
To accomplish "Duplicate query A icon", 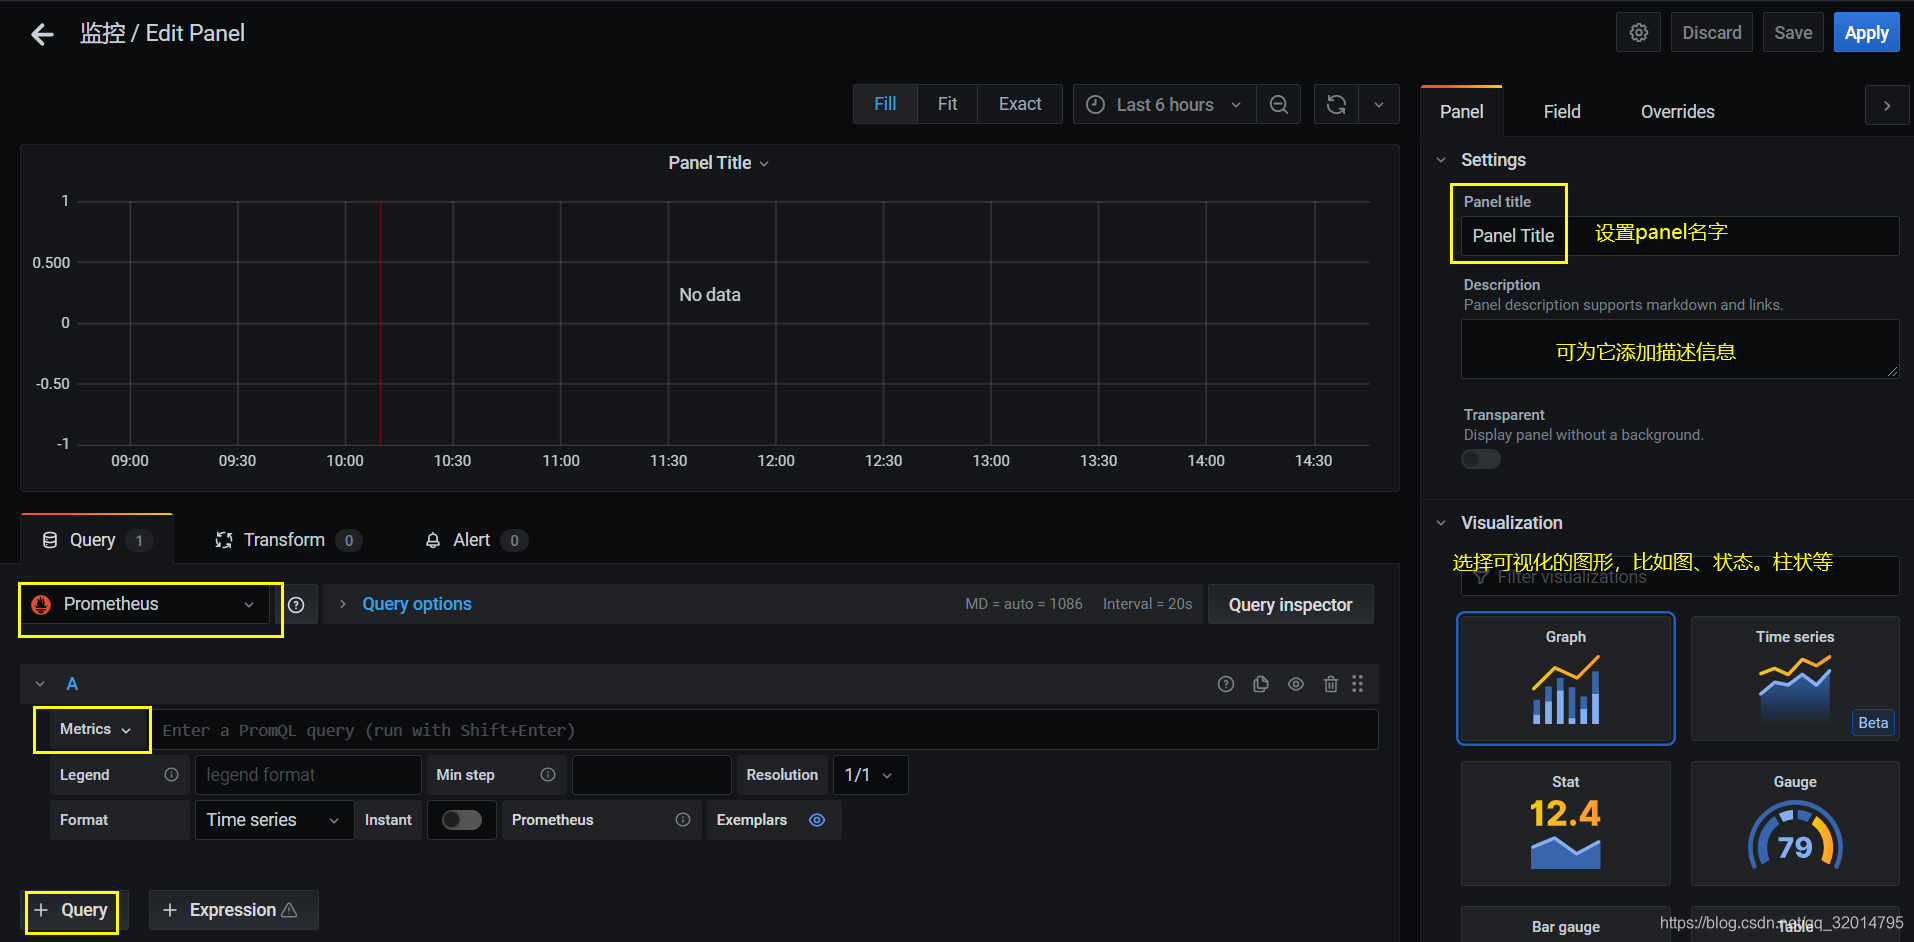I will click(1261, 684).
